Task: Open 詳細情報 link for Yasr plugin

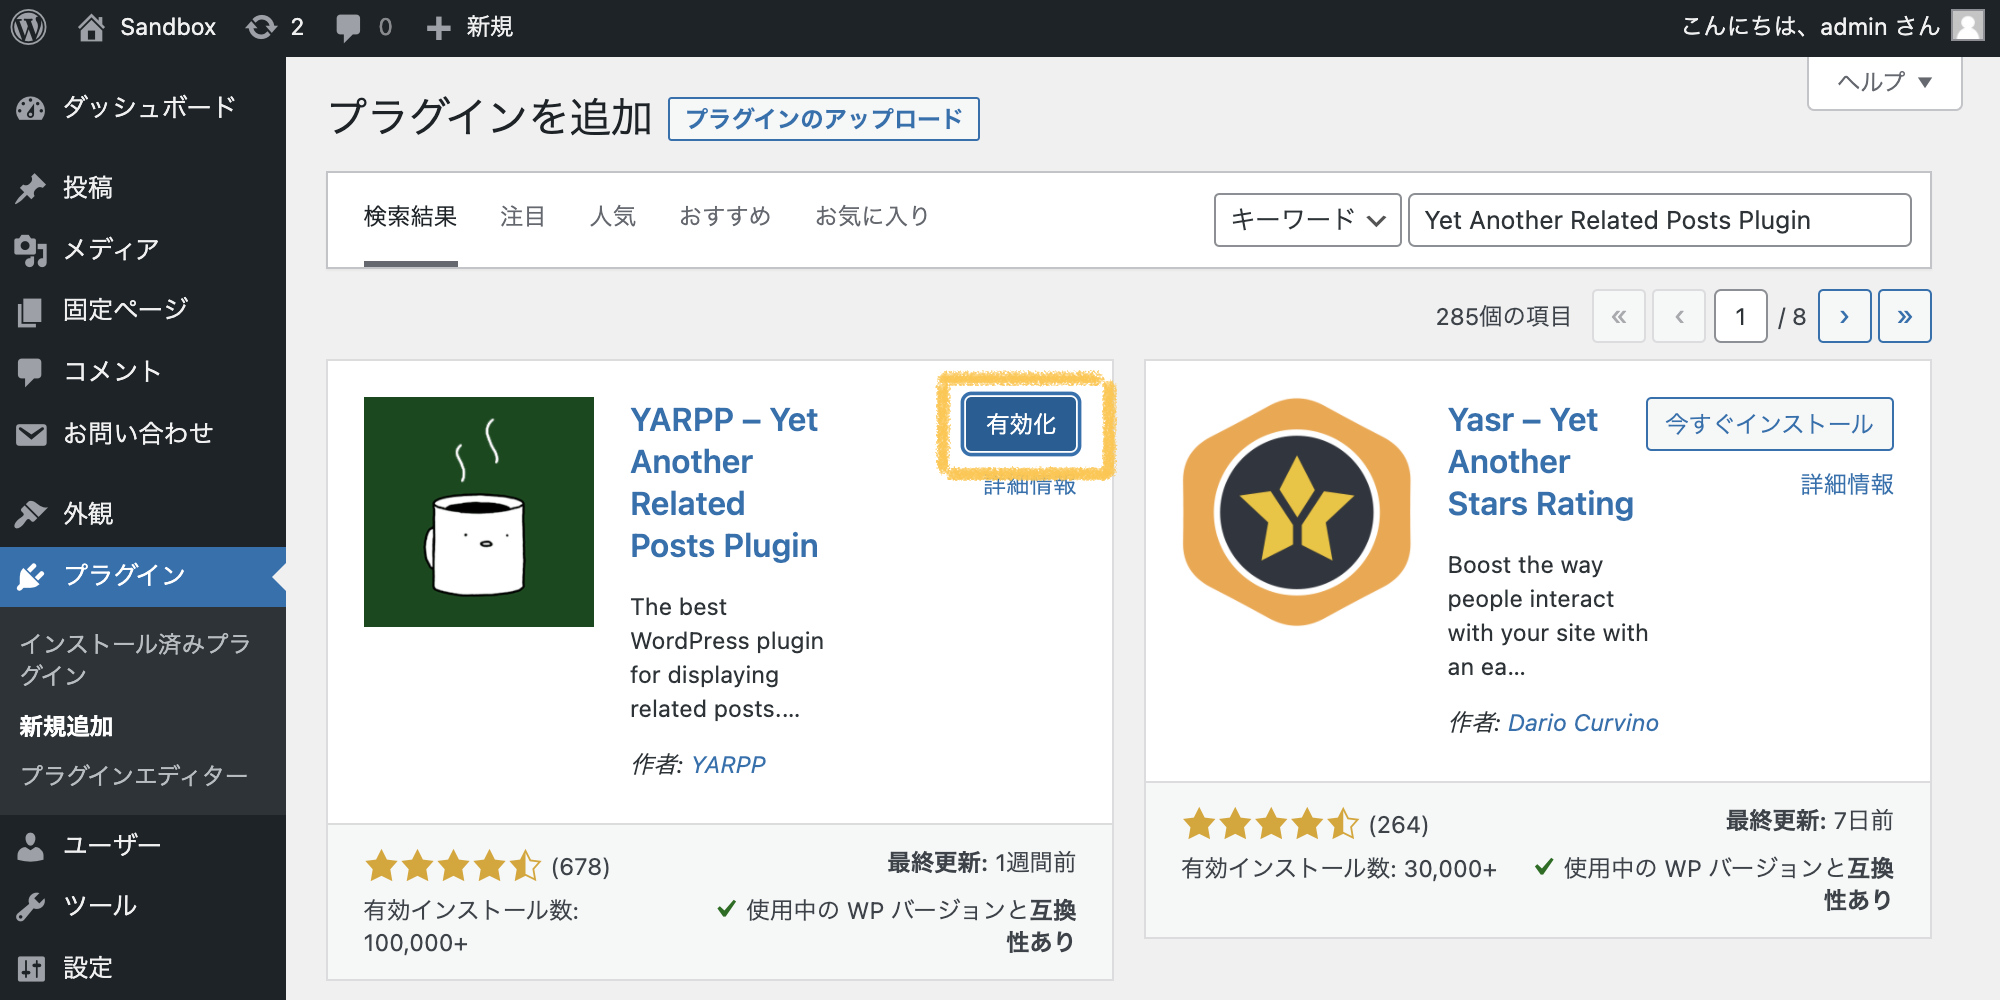Action: pyautogui.click(x=1846, y=485)
